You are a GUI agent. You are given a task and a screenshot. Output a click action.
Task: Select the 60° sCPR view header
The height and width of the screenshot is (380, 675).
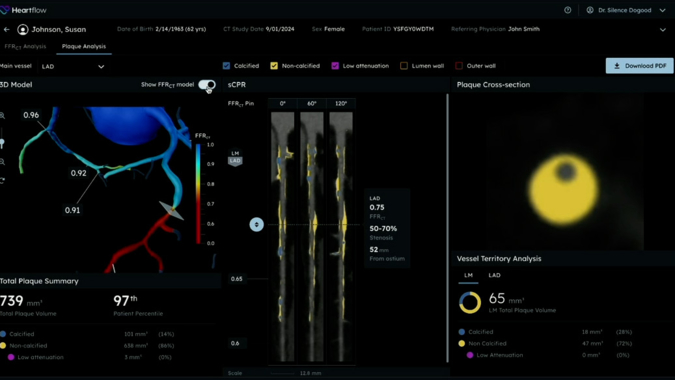pos(312,104)
